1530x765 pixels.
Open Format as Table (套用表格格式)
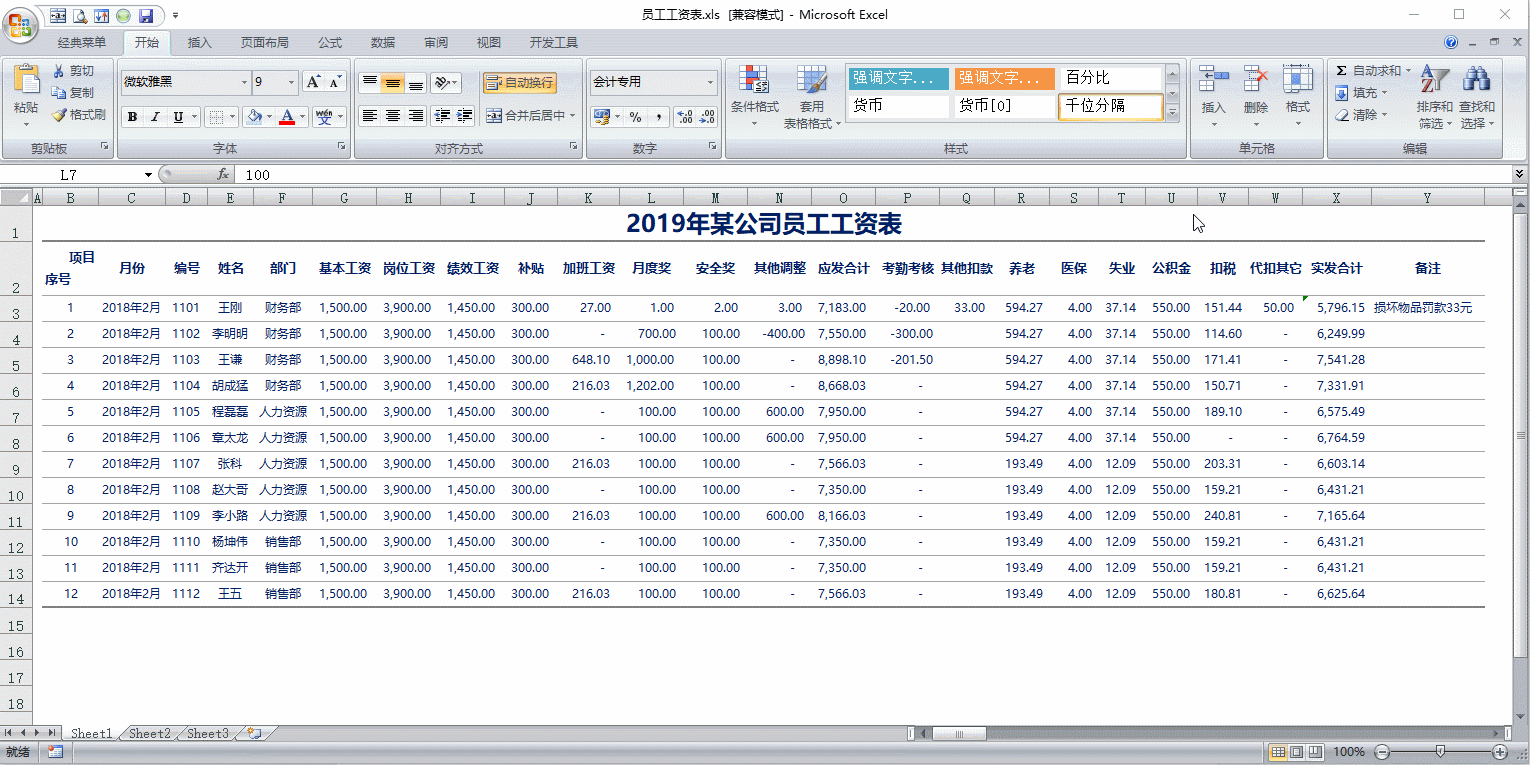(x=811, y=97)
